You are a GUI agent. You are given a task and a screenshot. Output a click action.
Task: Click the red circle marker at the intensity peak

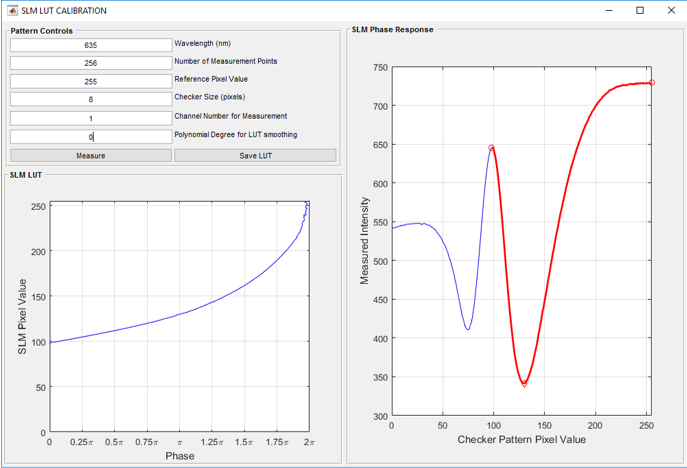(x=491, y=148)
